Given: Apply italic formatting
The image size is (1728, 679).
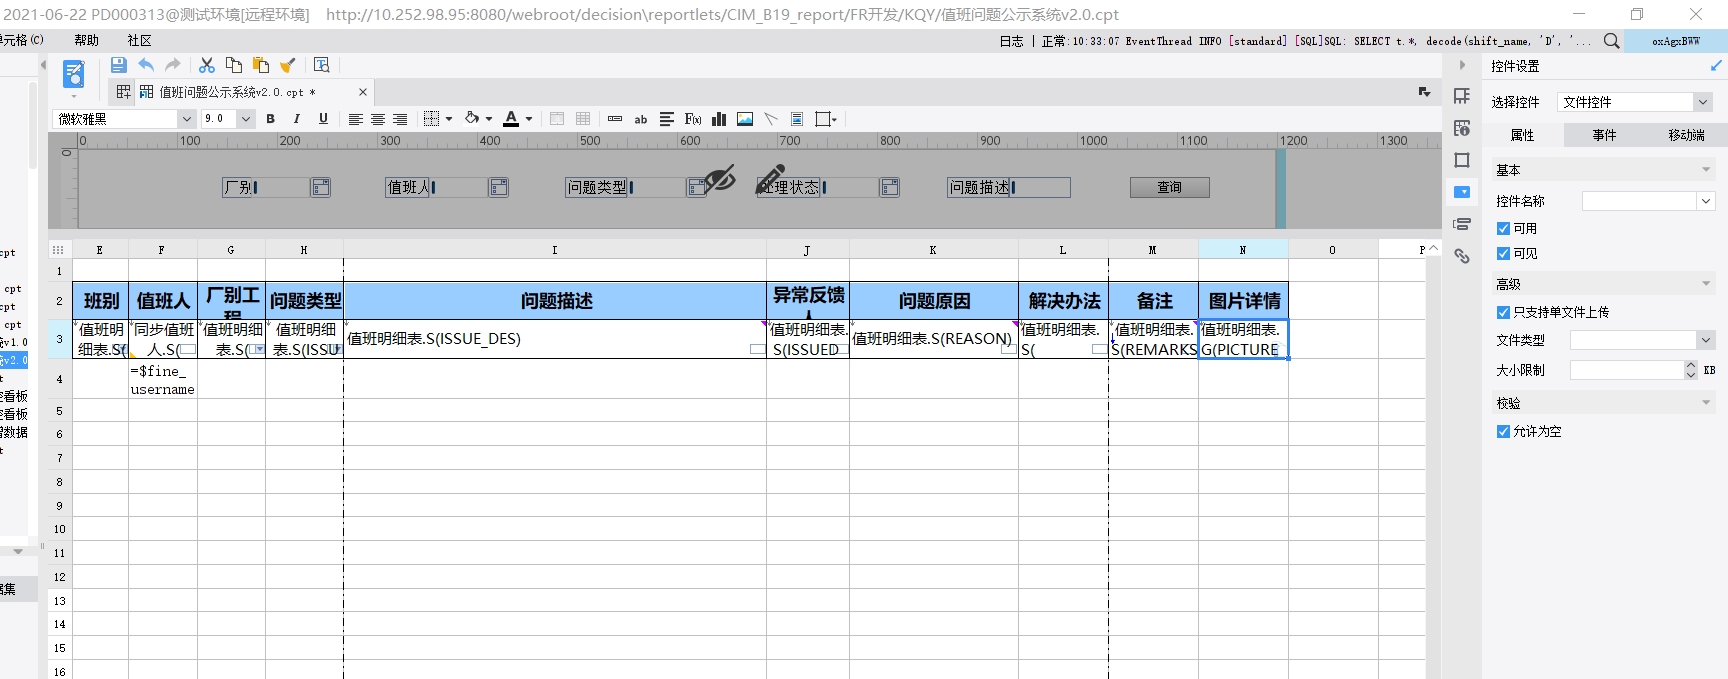Looking at the screenshot, I should 296,119.
